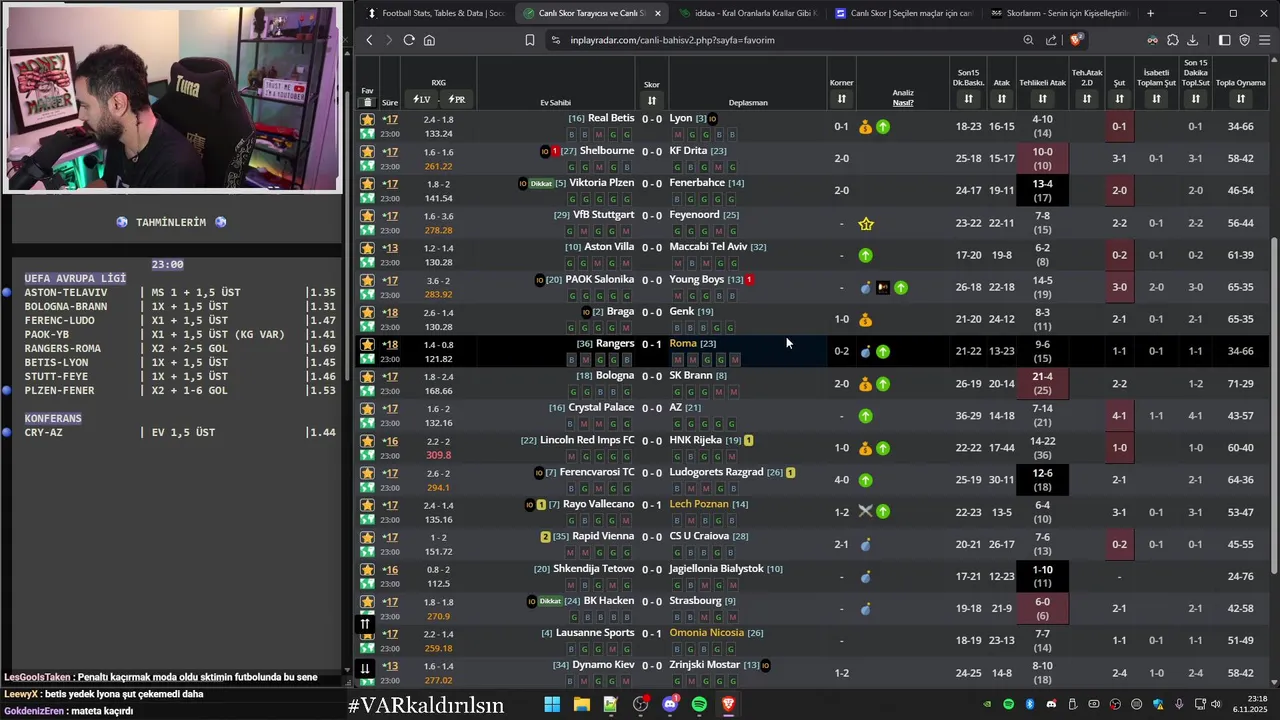Open a new browser tab
The image size is (1280, 720).
pyautogui.click(x=1150, y=13)
